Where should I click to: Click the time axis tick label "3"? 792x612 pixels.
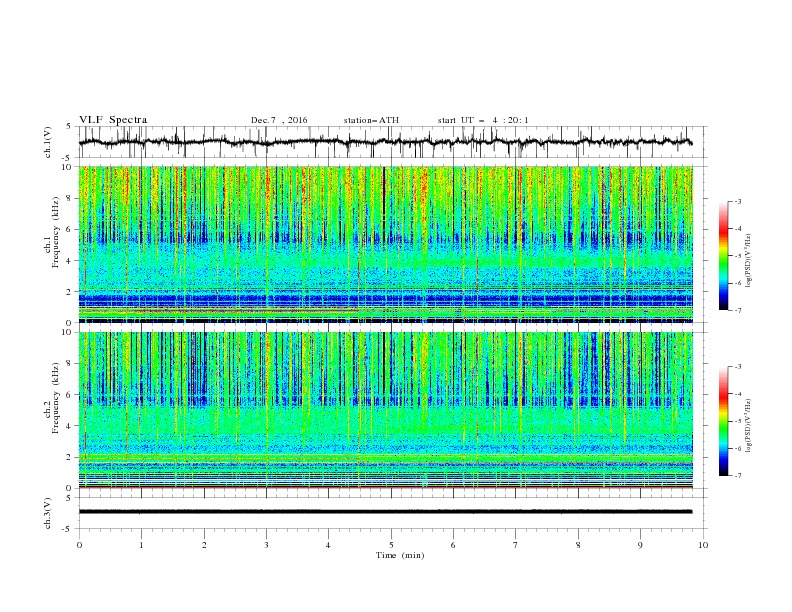click(266, 545)
